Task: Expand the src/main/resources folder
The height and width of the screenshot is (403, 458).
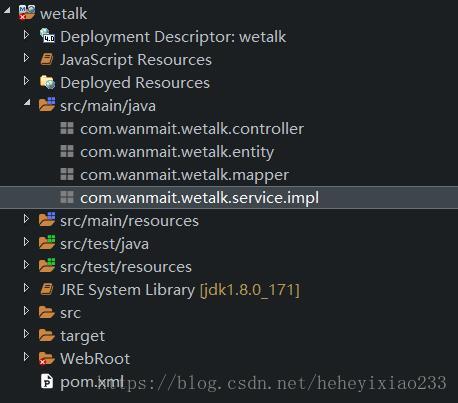Action: (x=26, y=219)
